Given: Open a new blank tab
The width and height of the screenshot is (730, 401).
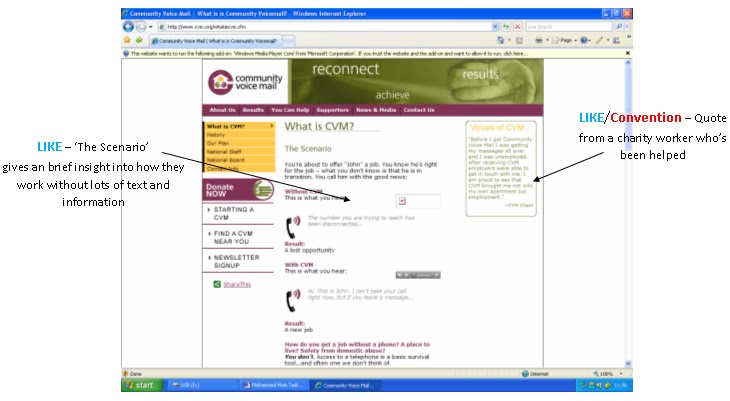Looking at the screenshot, I should coord(289,41).
